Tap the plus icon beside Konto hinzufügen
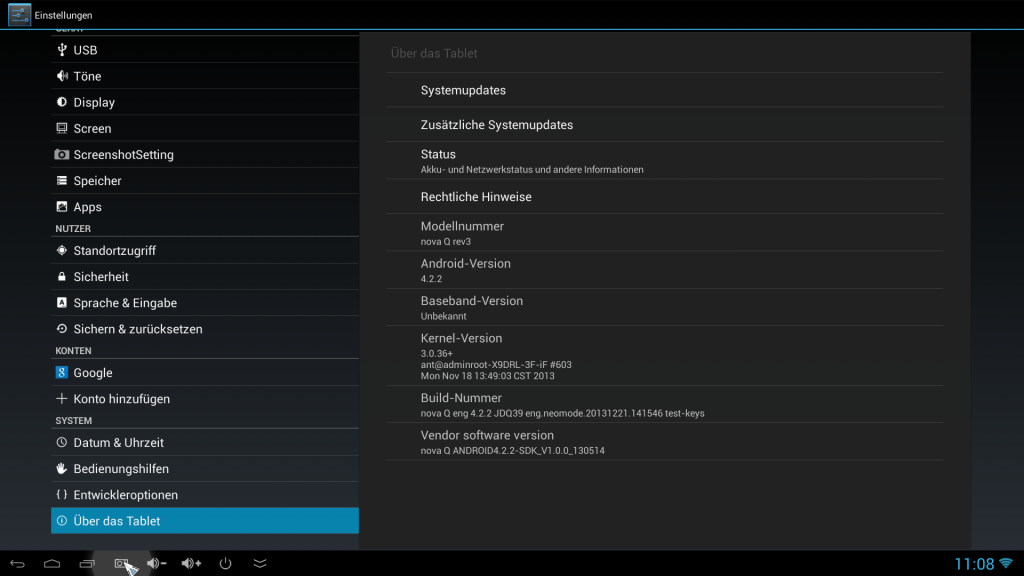 [x=62, y=398]
